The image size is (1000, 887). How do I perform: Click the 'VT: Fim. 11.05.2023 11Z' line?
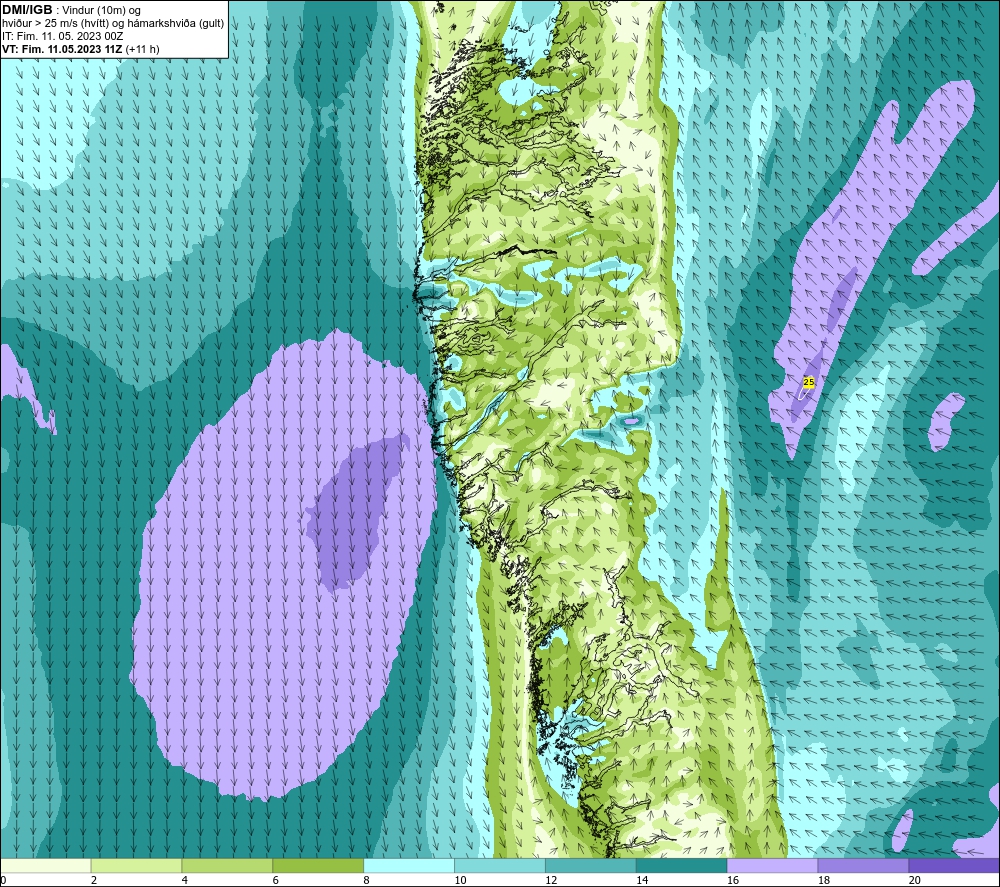point(62,48)
